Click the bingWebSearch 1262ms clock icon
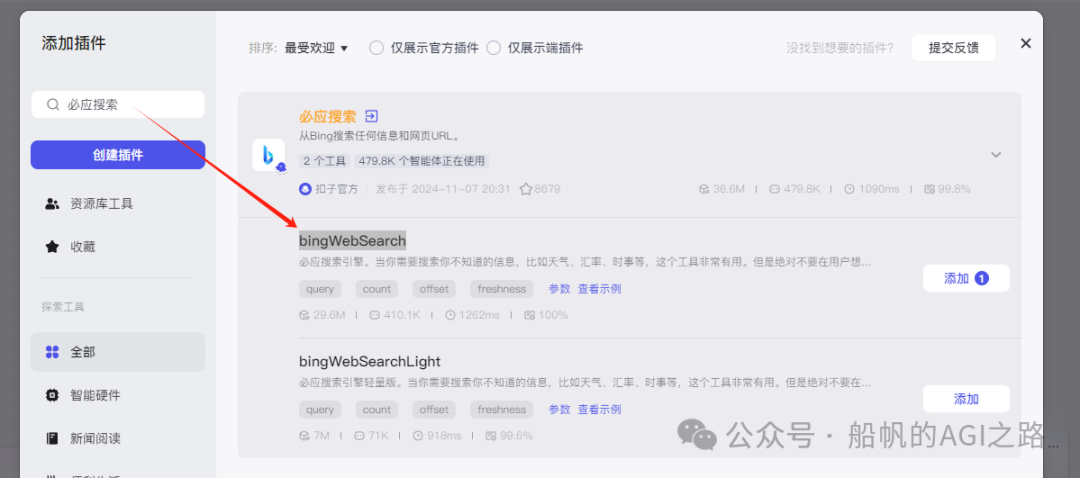The width and height of the screenshot is (1080, 478). tap(450, 315)
